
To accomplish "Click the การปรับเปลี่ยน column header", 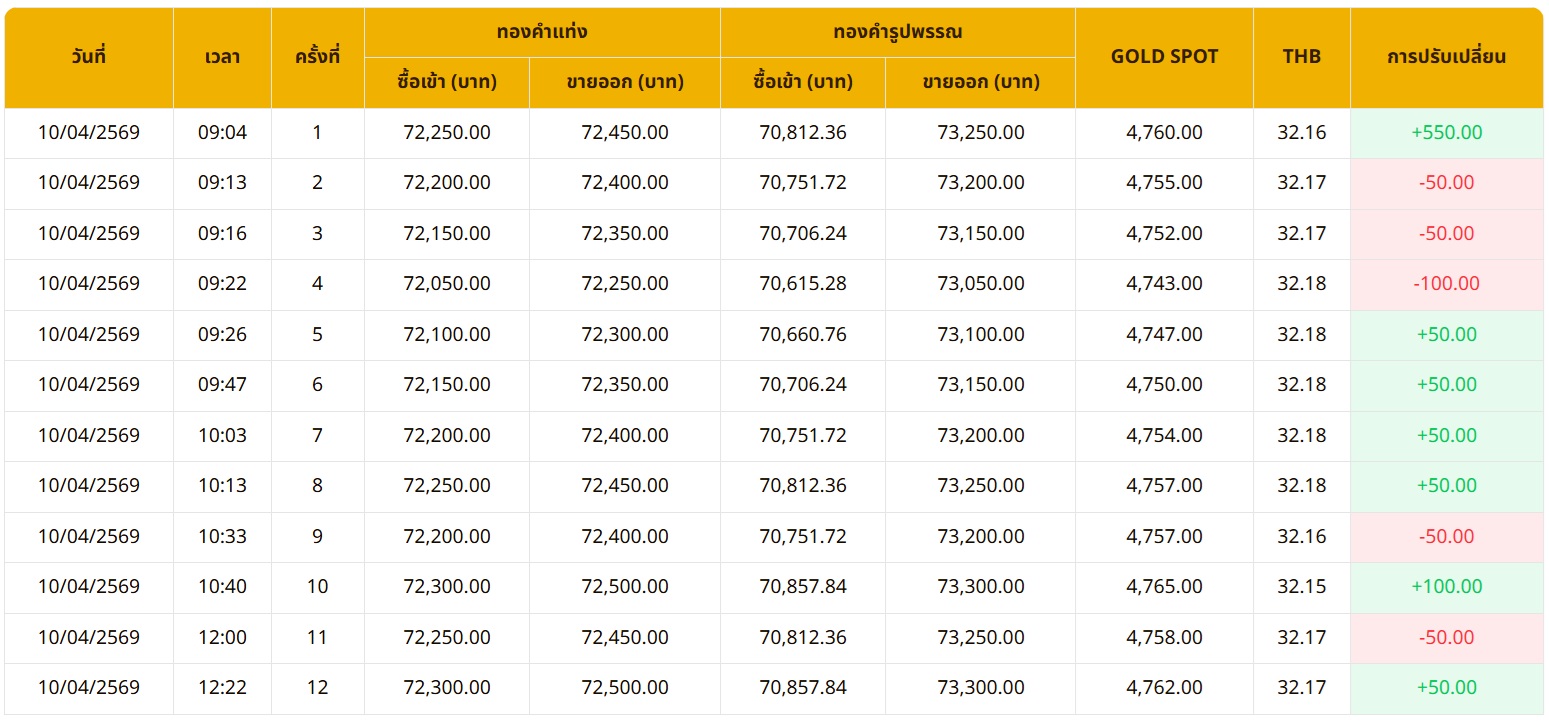I will coord(1446,57).
